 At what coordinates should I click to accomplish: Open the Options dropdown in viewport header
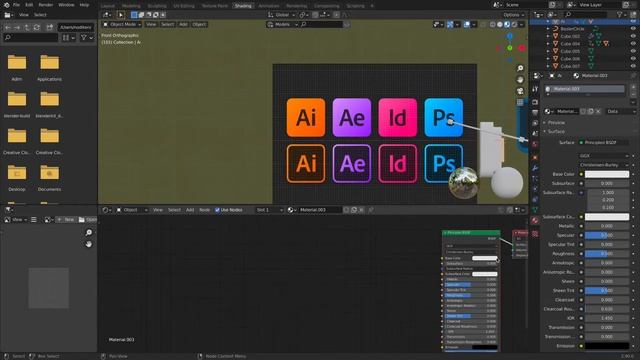(513, 15)
